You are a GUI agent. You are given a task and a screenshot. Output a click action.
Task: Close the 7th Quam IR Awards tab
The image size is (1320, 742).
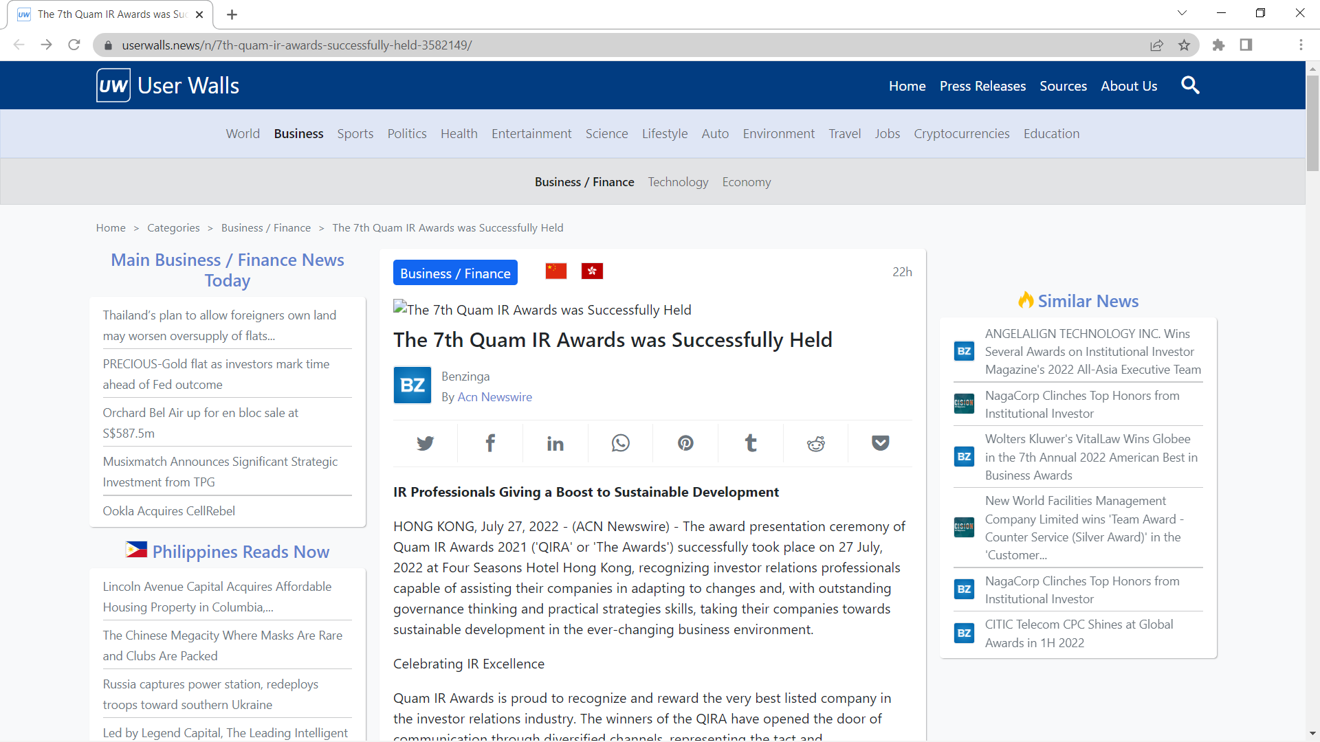tap(199, 14)
